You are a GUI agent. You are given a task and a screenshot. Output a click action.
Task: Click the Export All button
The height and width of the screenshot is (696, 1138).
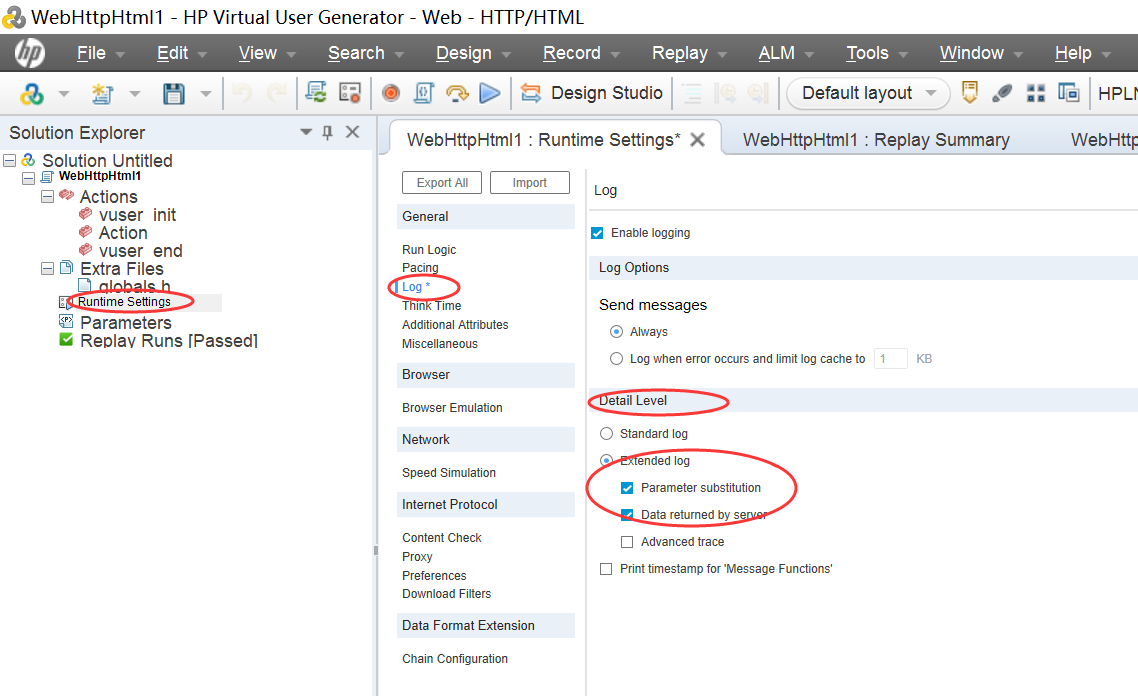[x=442, y=183]
